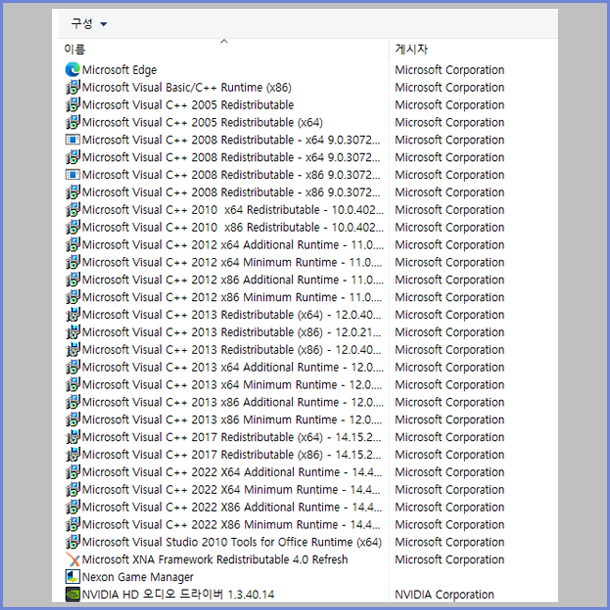Viewport: 610px width, 610px height.
Task: Select "Visual C++ 2013 Redistributable (x86) - 12.0.40" entry
Action: (x=231, y=350)
